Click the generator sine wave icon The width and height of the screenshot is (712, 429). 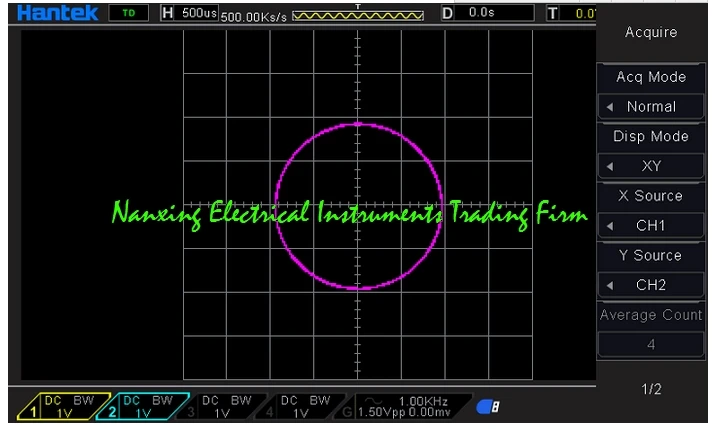(374, 401)
